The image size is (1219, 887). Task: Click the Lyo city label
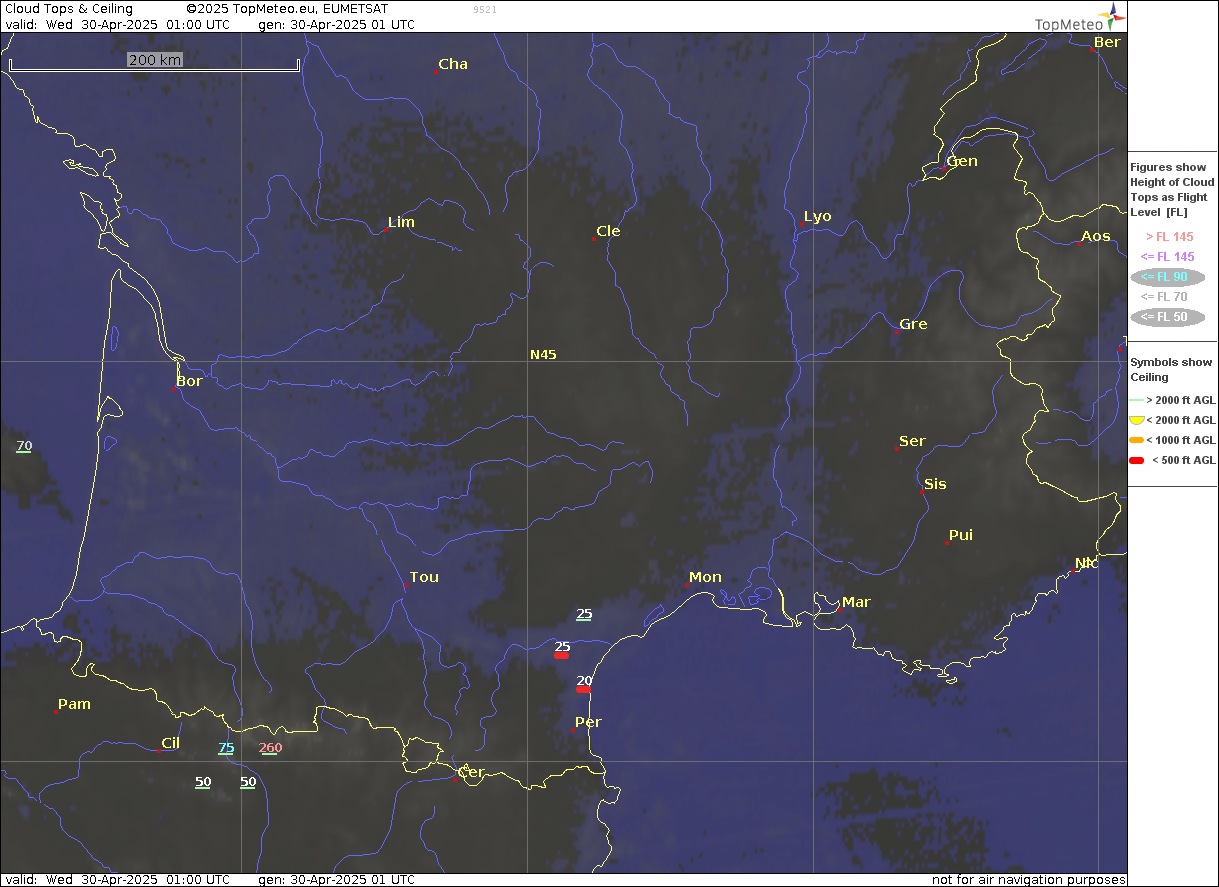click(817, 216)
